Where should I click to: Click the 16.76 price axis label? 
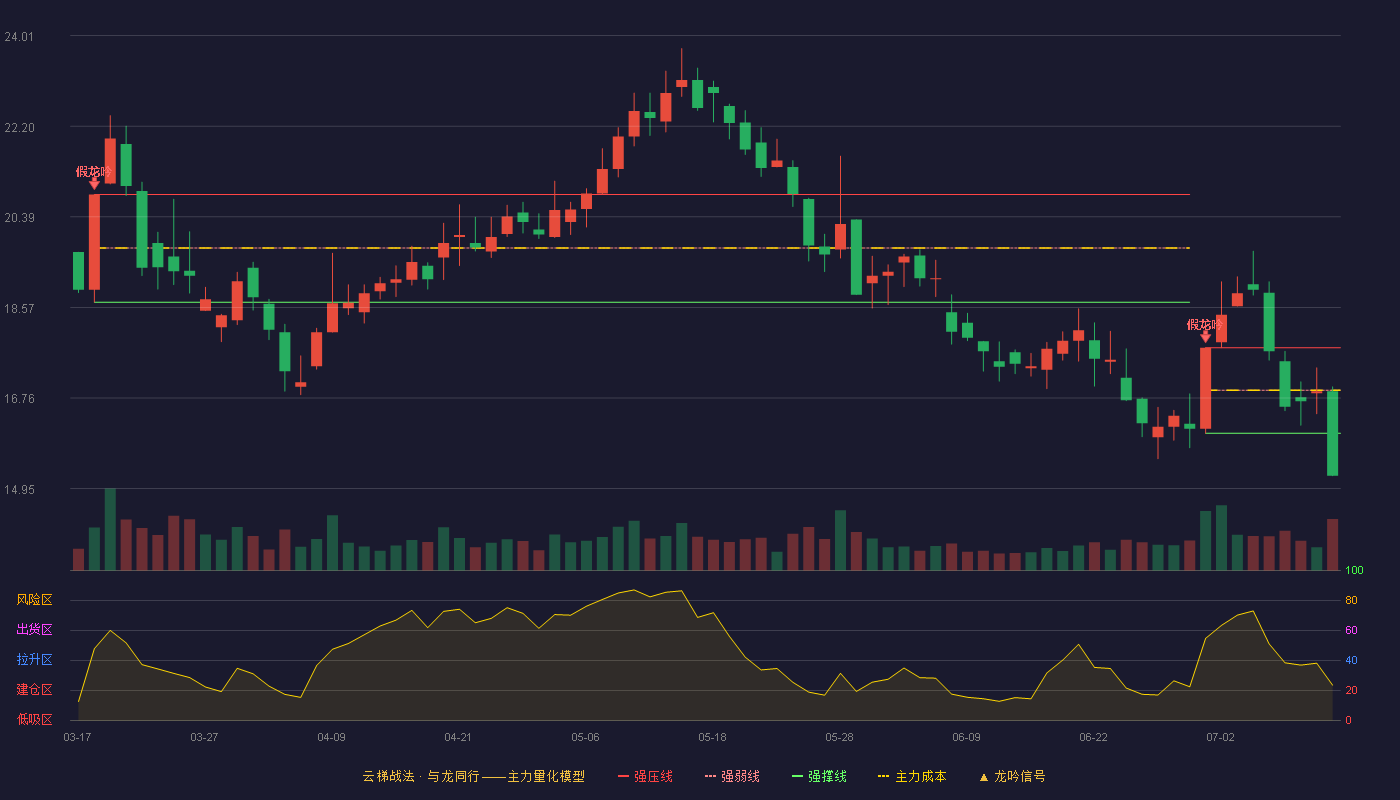tap(19, 399)
